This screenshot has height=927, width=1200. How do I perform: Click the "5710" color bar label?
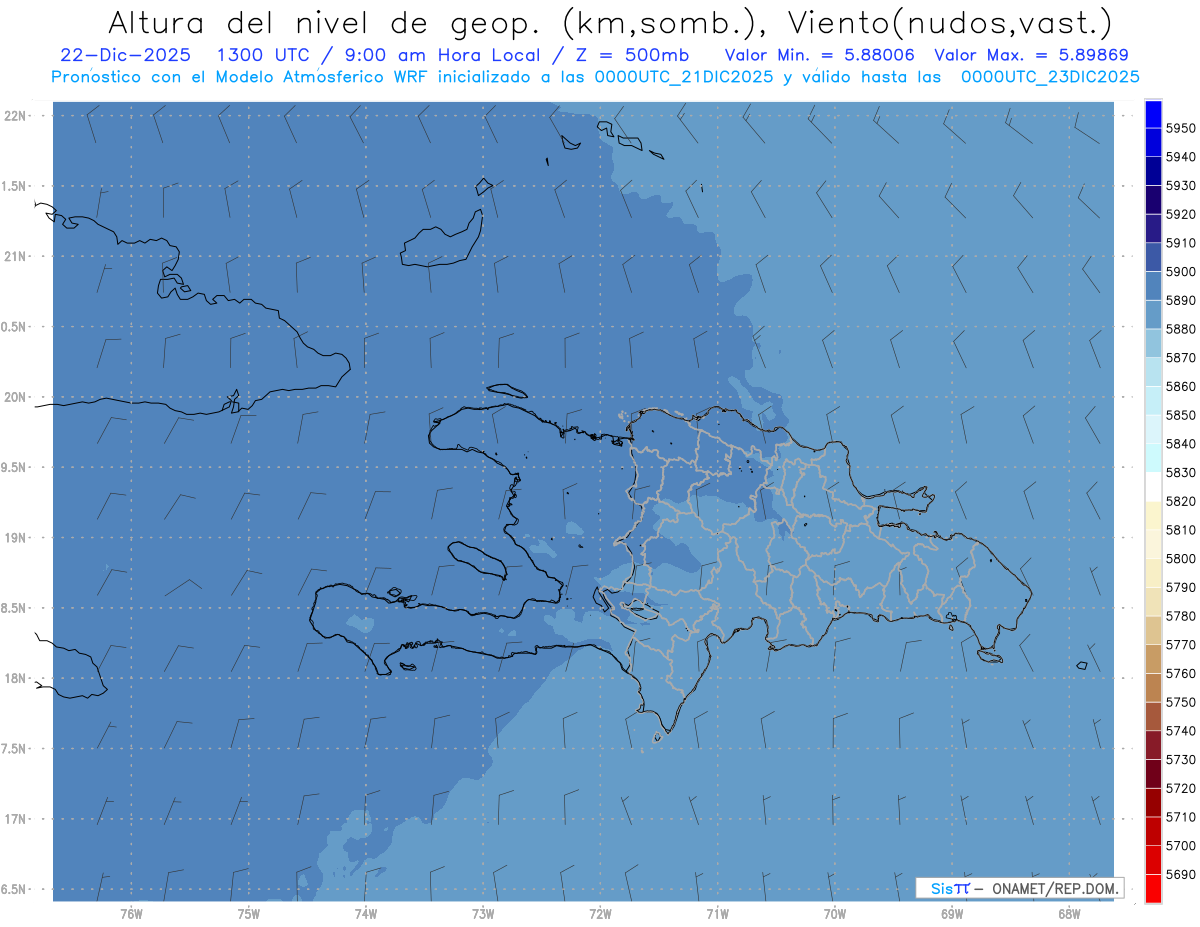pyautogui.click(x=1180, y=816)
